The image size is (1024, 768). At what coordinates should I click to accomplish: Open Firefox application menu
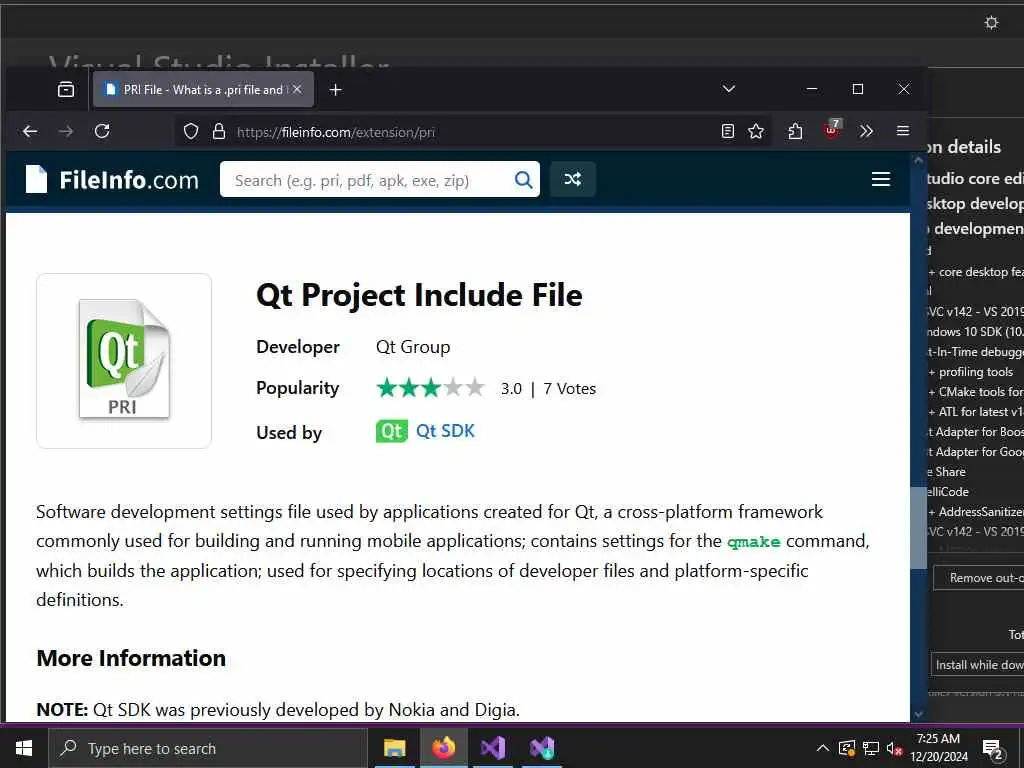point(903,131)
